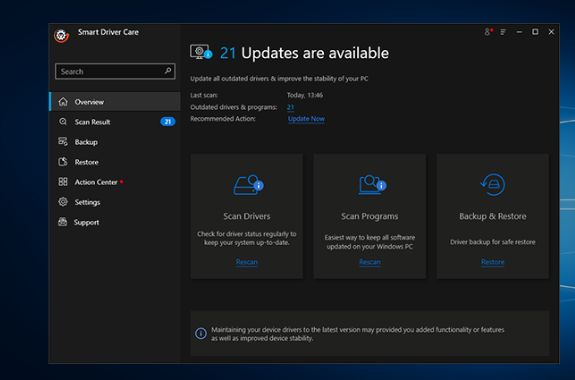Click the Action Center grid icon
Viewport: 575px width, 380px height.
(x=63, y=182)
